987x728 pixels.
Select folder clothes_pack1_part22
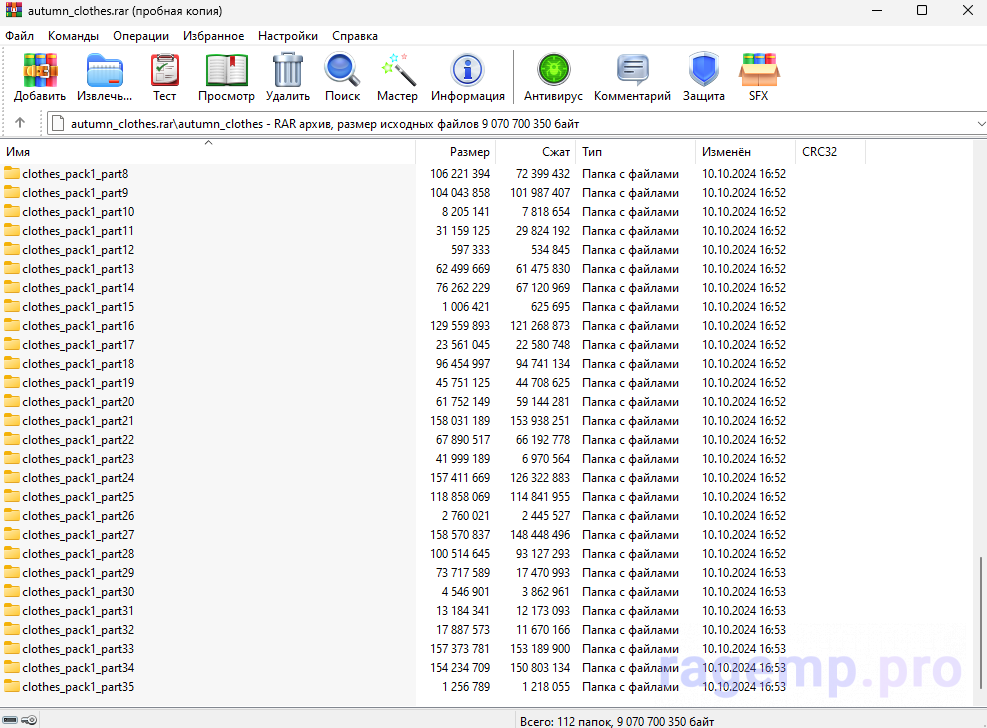pos(78,439)
